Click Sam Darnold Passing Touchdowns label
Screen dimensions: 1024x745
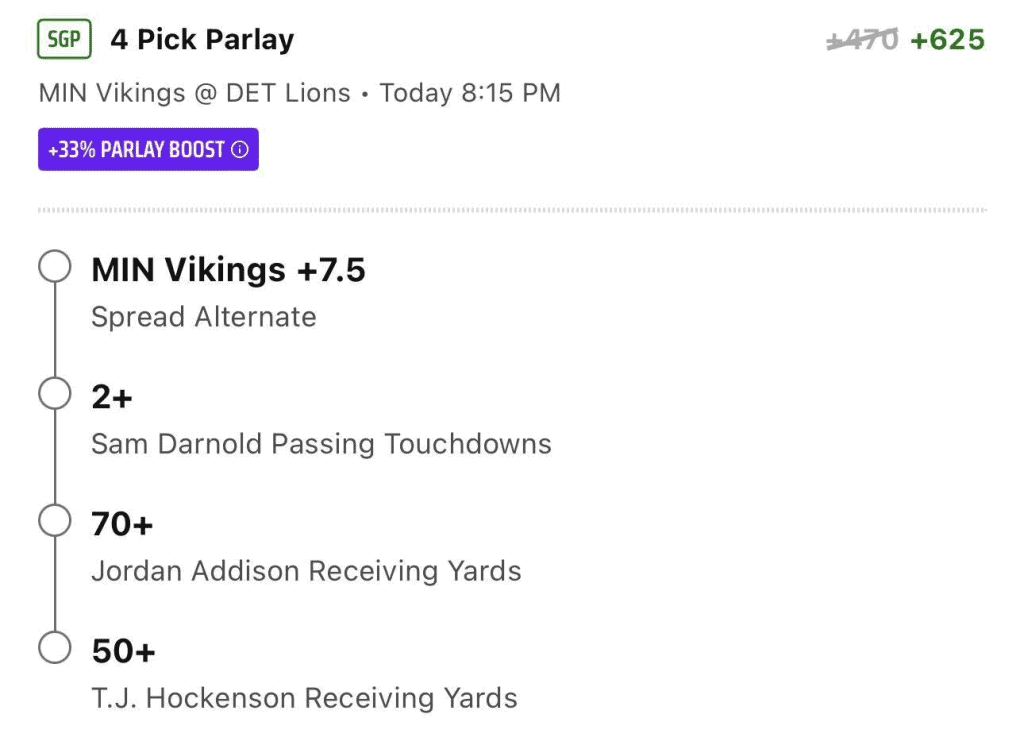tap(321, 445)
